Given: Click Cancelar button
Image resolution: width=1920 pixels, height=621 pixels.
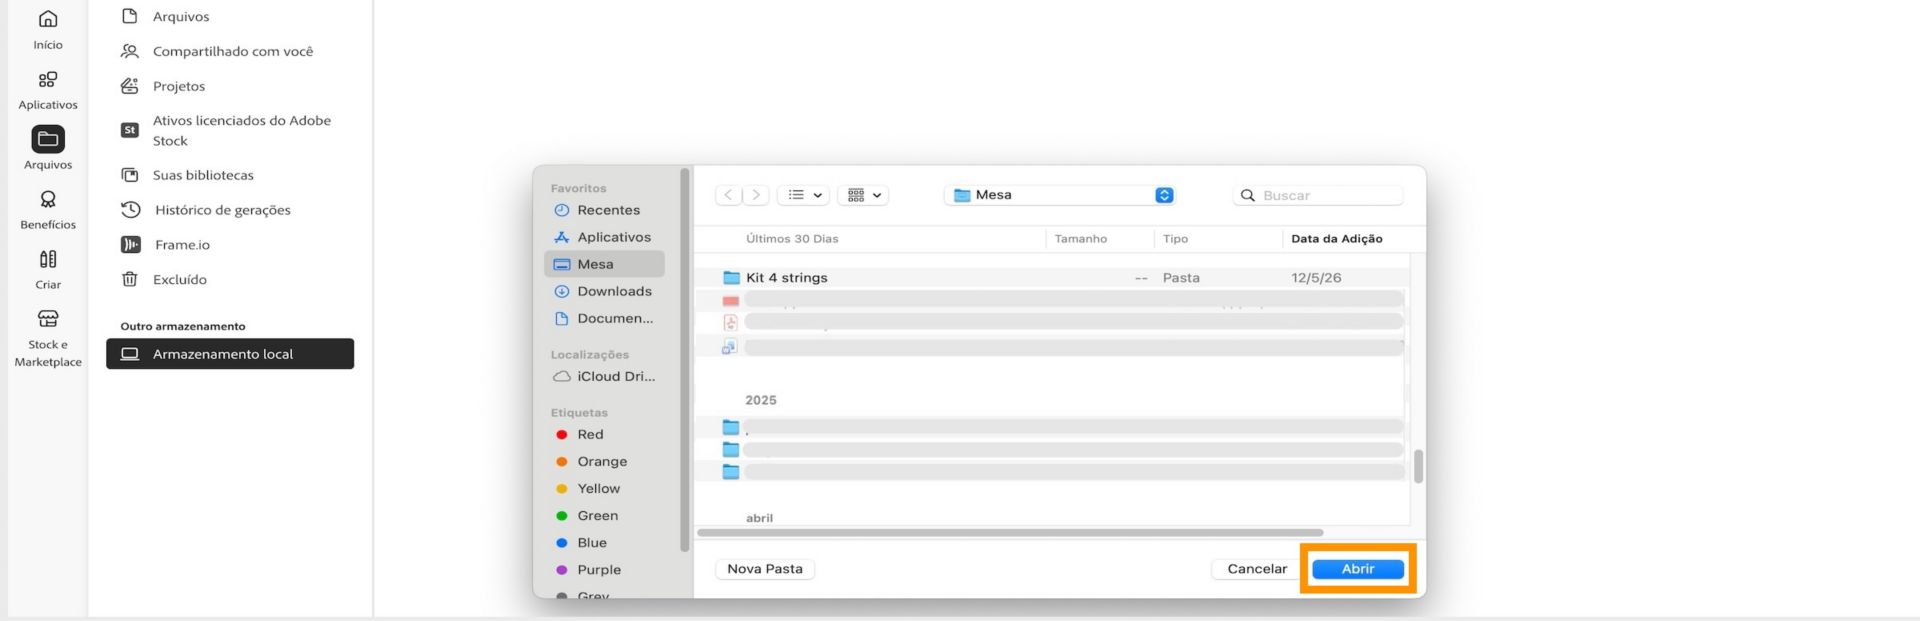Looking at the screenshot, I should (1257, 569).
